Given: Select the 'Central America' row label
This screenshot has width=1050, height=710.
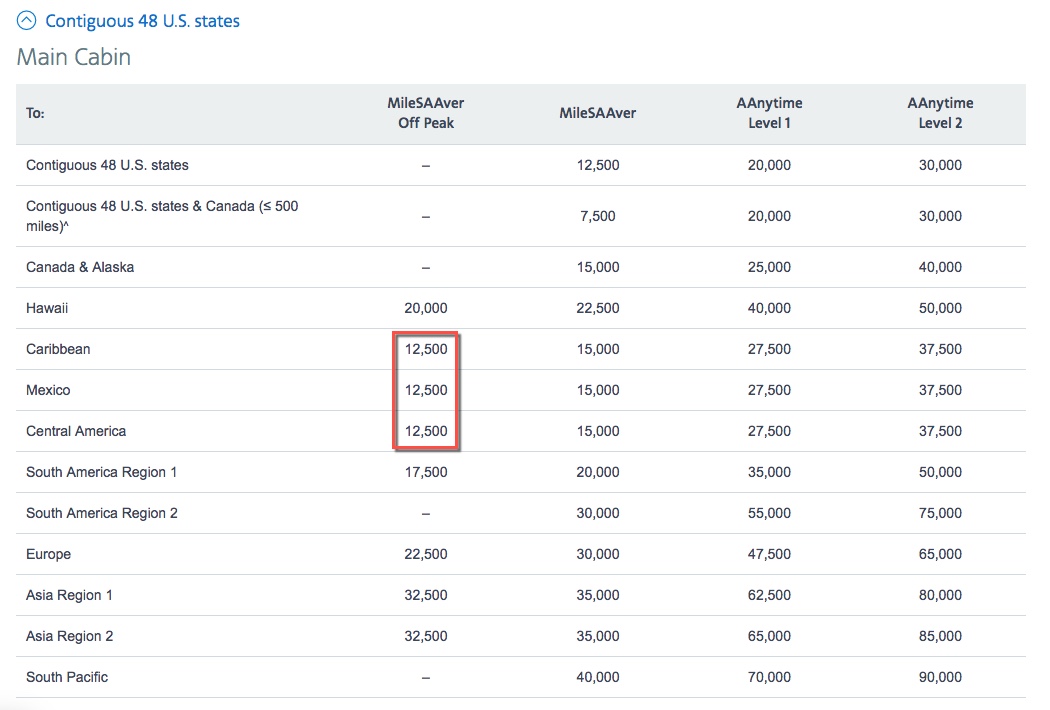Looking at the screenshot, I should coord(76,431).
